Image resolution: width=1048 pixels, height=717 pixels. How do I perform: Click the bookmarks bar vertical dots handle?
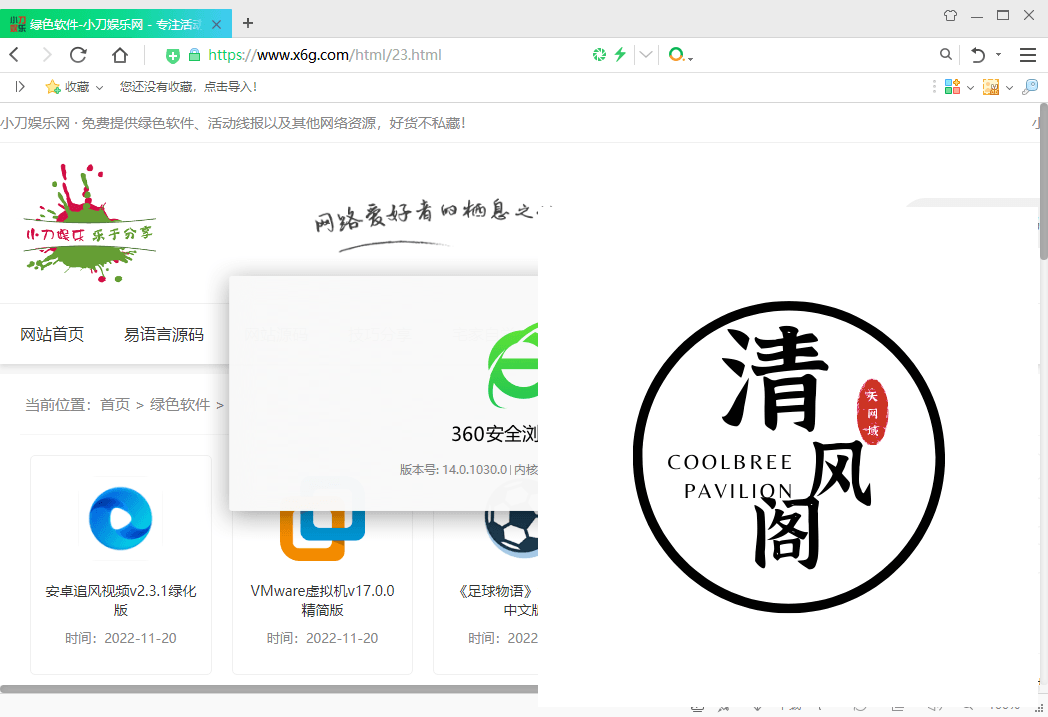(x=934, y=87)
